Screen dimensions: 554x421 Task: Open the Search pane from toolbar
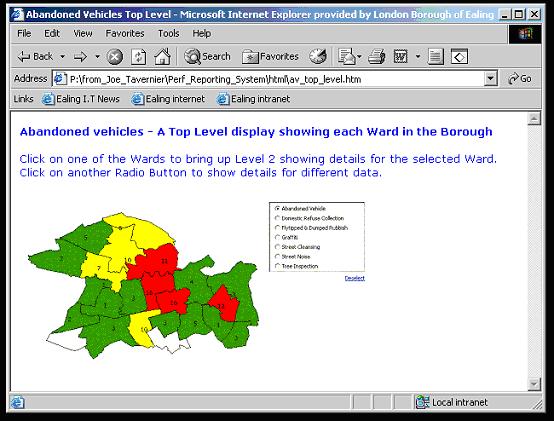[x=207, y=57]
